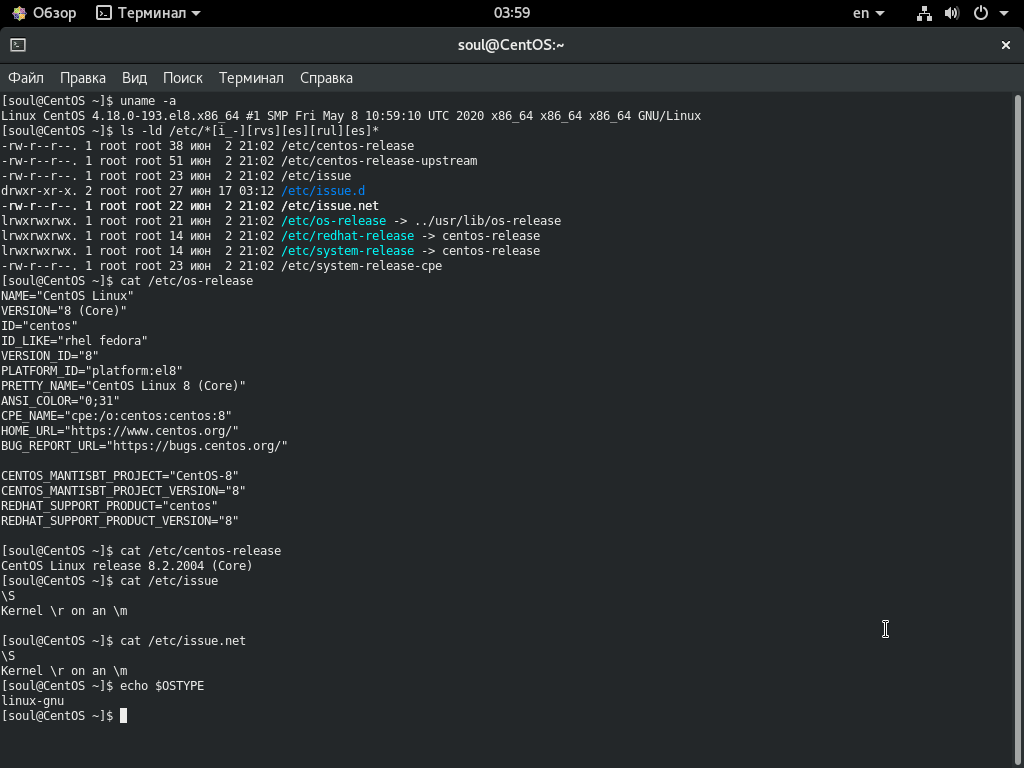Click the line ANSI_COLOR="0;31"
This screenshot has width=1024, height=768.
pyautogui.click(x=60, y=401)
